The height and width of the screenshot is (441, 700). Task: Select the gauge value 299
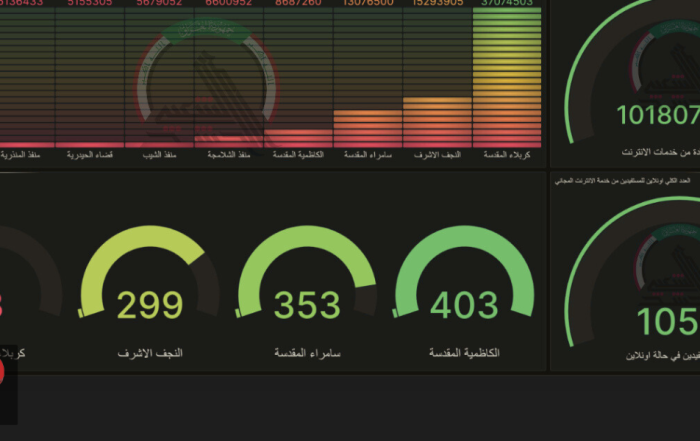[150, 305]
